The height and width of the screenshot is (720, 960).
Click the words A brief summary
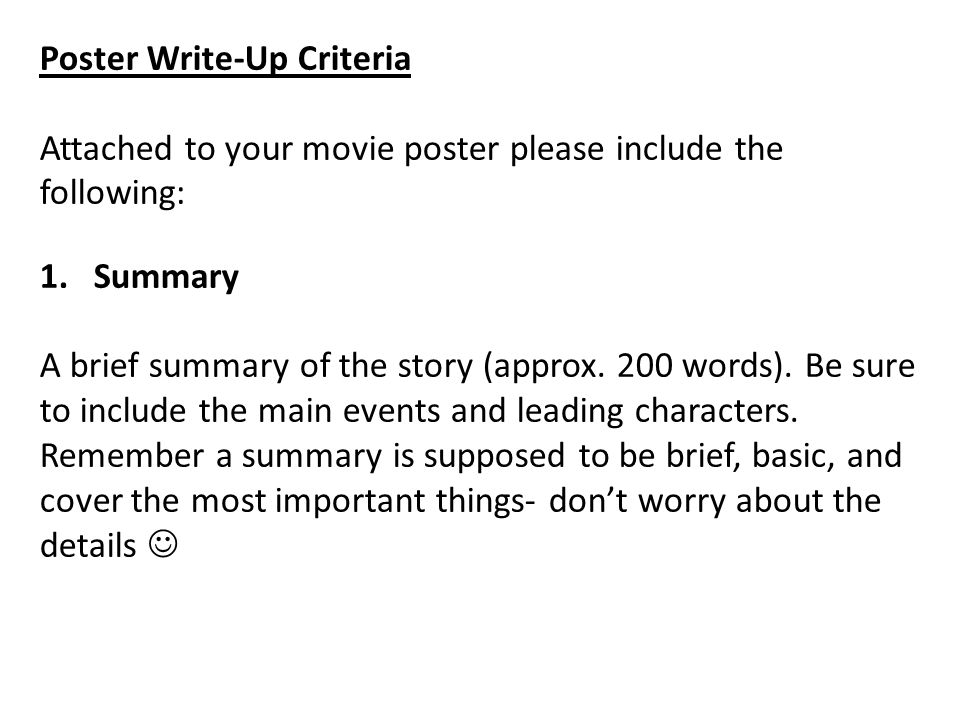click(x=164, y=367)
